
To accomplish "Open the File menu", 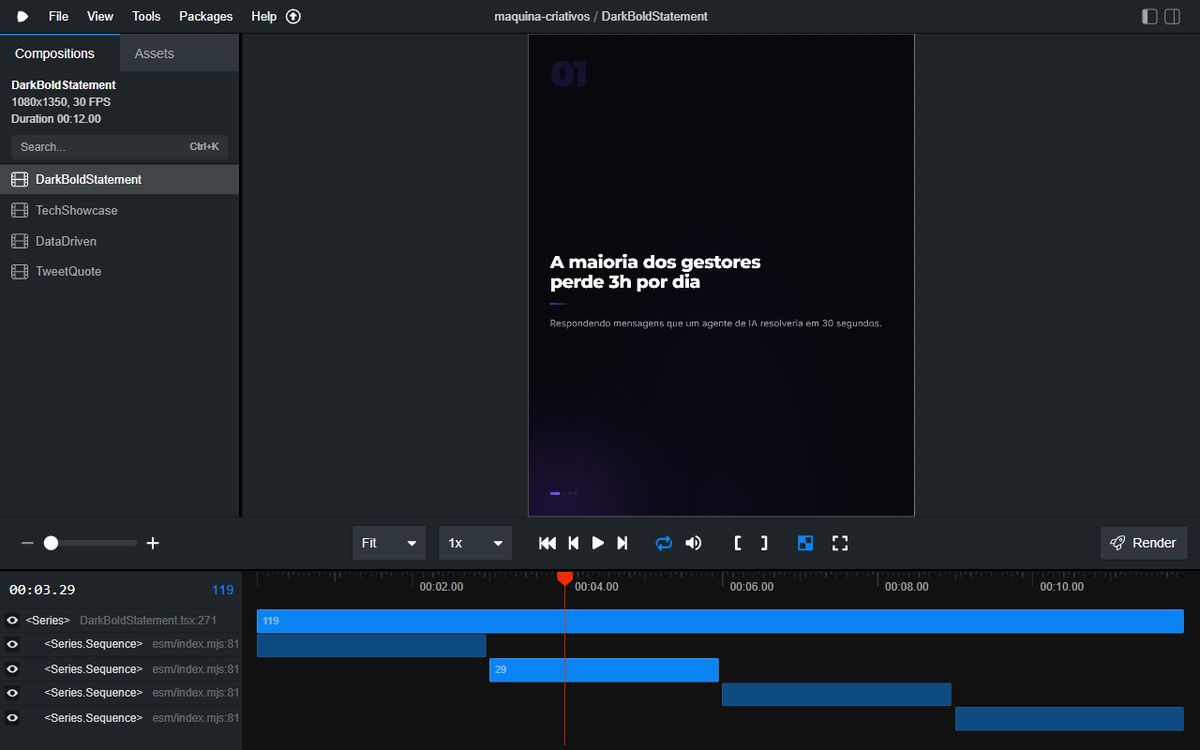I will tap(58, 16).
